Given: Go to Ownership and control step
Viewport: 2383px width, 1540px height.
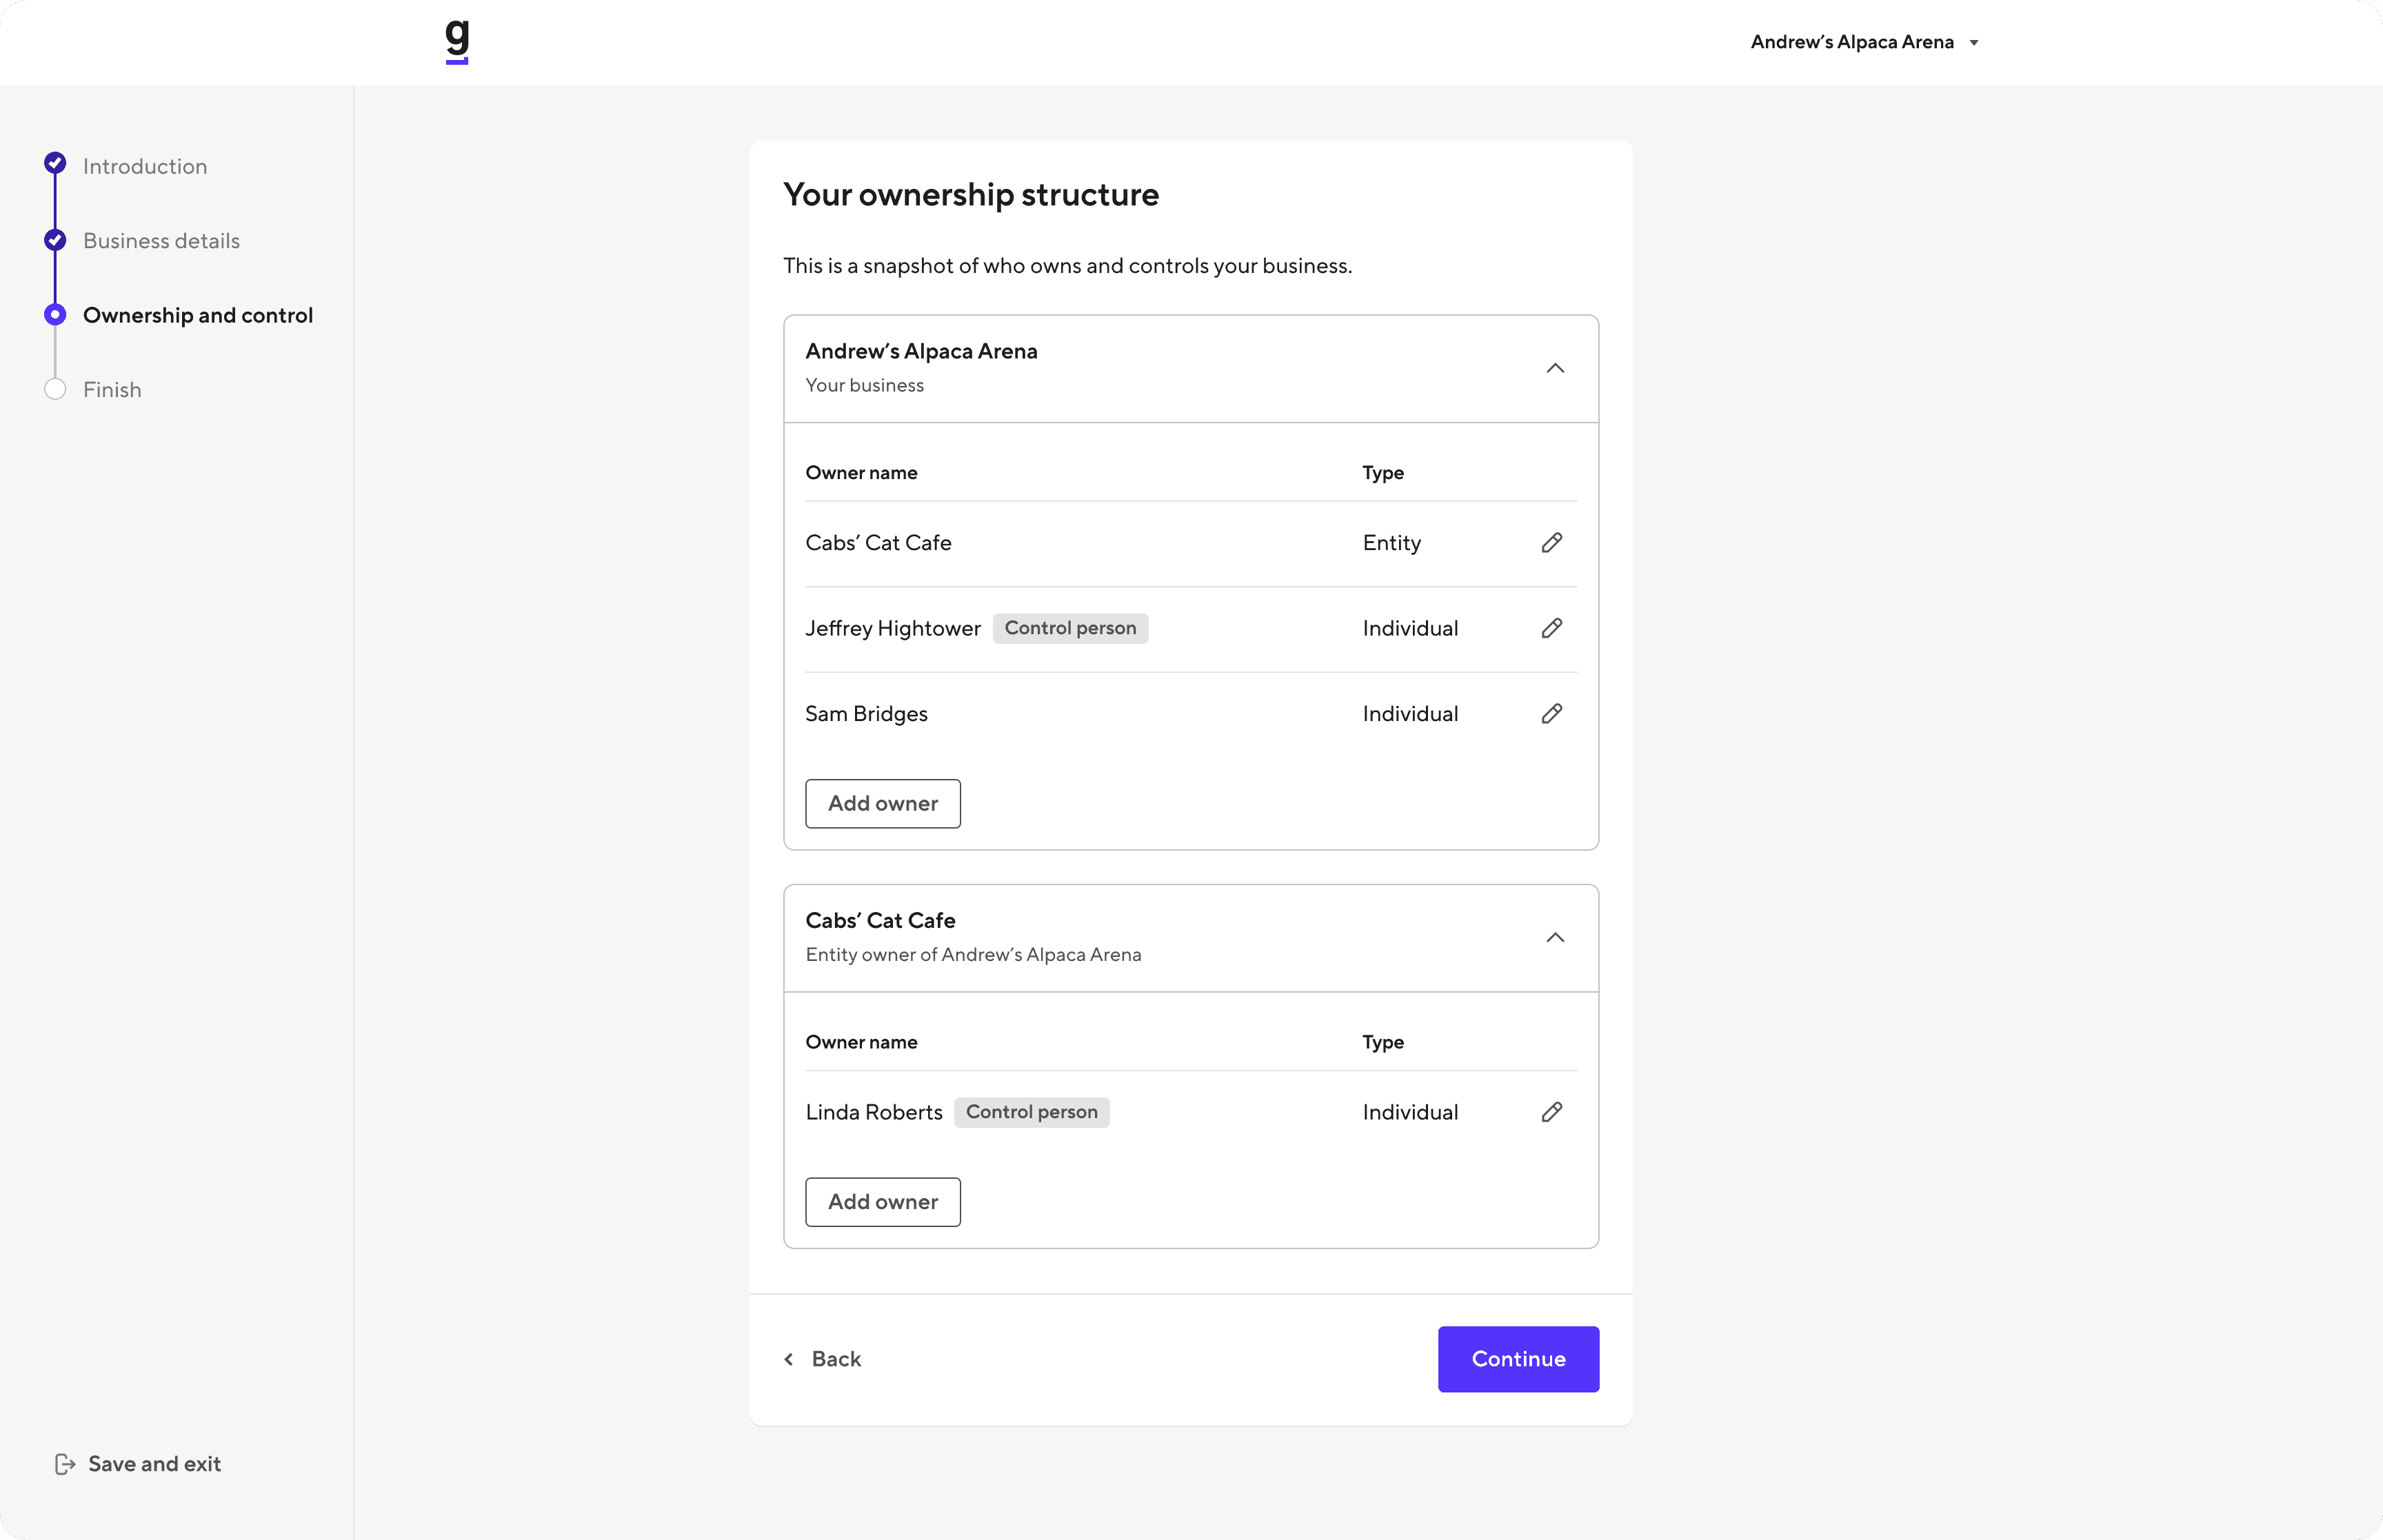Looking at the screenshot, I should click(x=197, y=315).
